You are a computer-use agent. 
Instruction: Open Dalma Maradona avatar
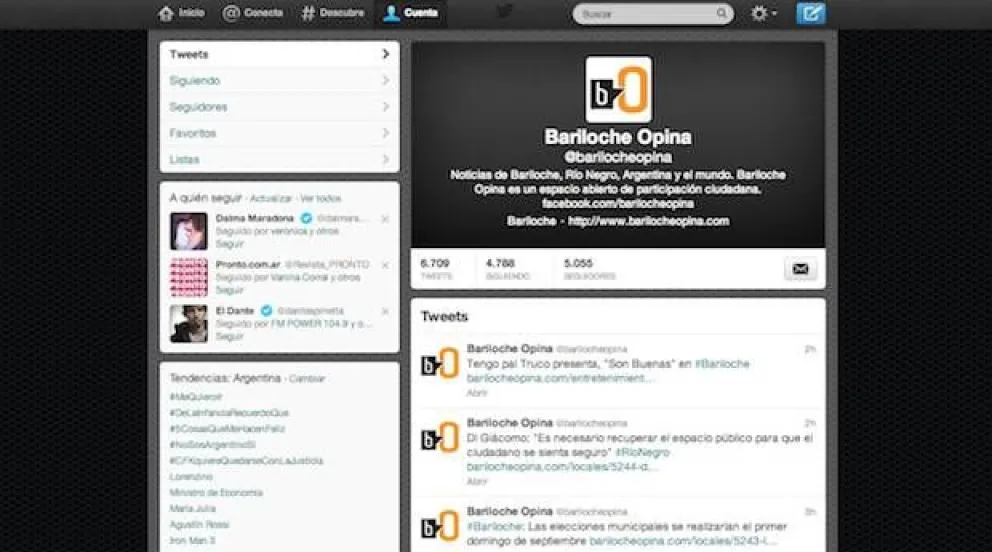tap(189, 231)
